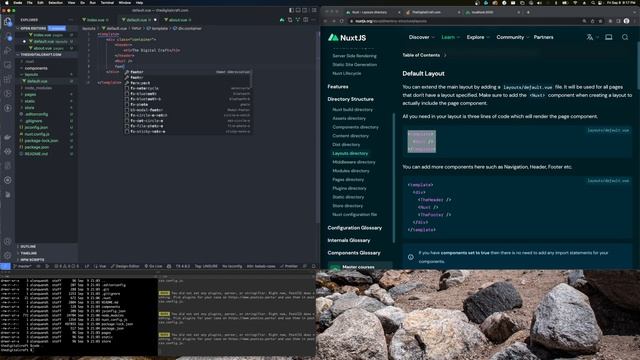Toggle VS Code primary sidebar layout icon
The height and width of the screenshot is (360, 640).
[291, 10]
